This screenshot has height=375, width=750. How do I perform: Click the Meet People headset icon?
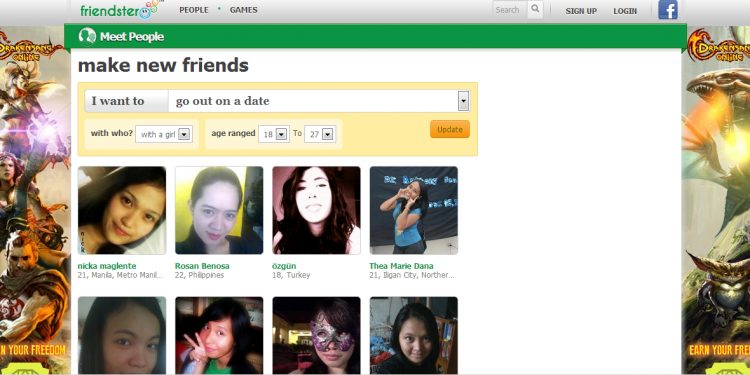pos(88,36)
